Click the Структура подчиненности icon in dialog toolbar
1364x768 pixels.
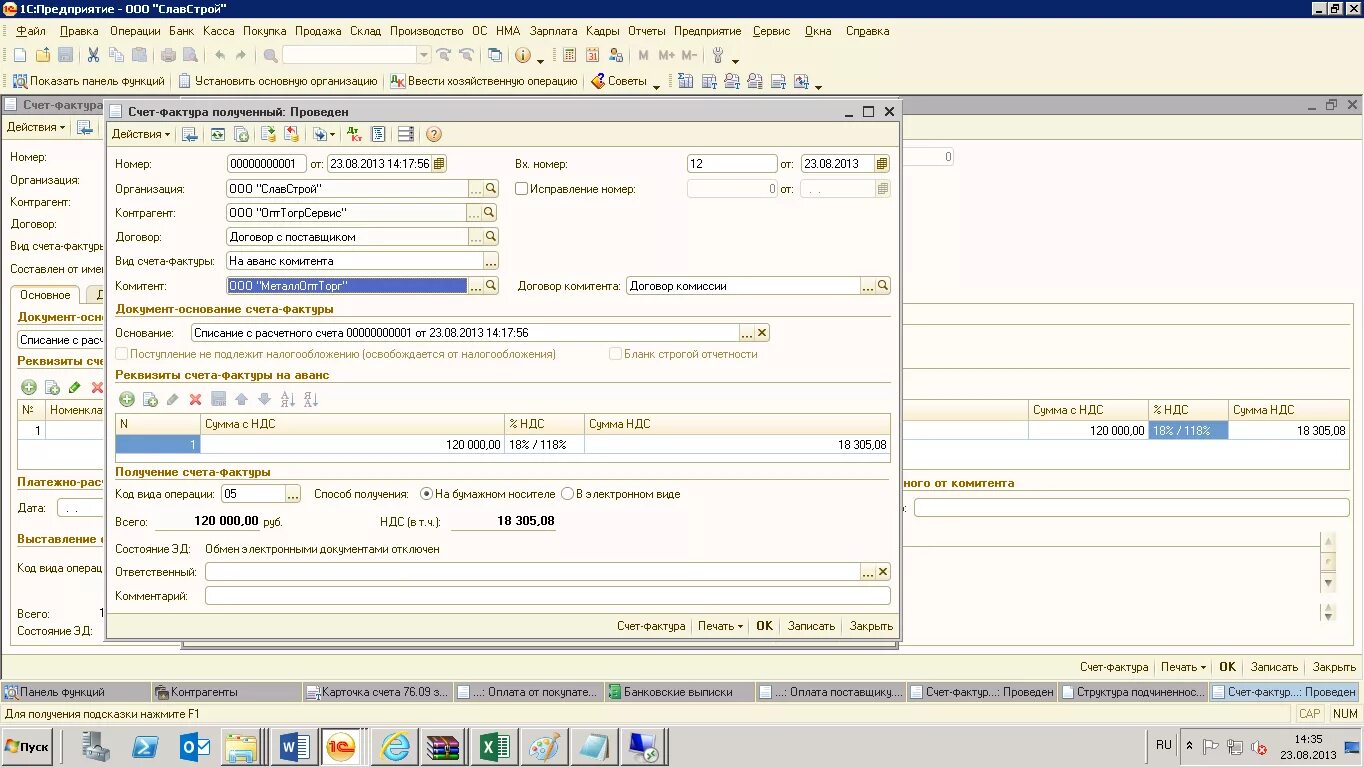click(x=378, y=134)
